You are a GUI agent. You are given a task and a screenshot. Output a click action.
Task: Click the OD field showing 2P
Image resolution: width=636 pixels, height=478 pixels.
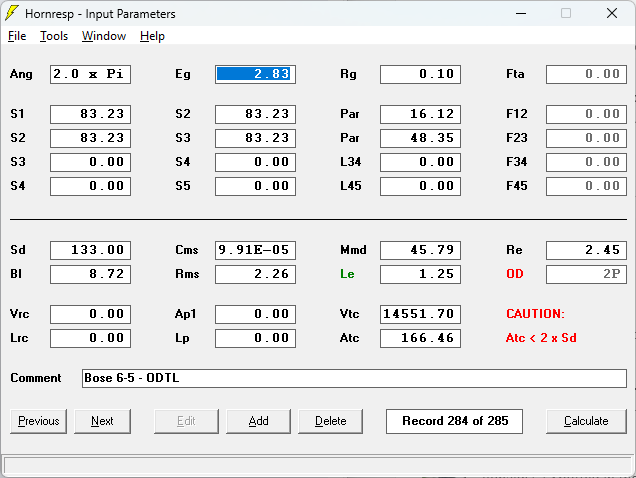click(x=586, y=274)
